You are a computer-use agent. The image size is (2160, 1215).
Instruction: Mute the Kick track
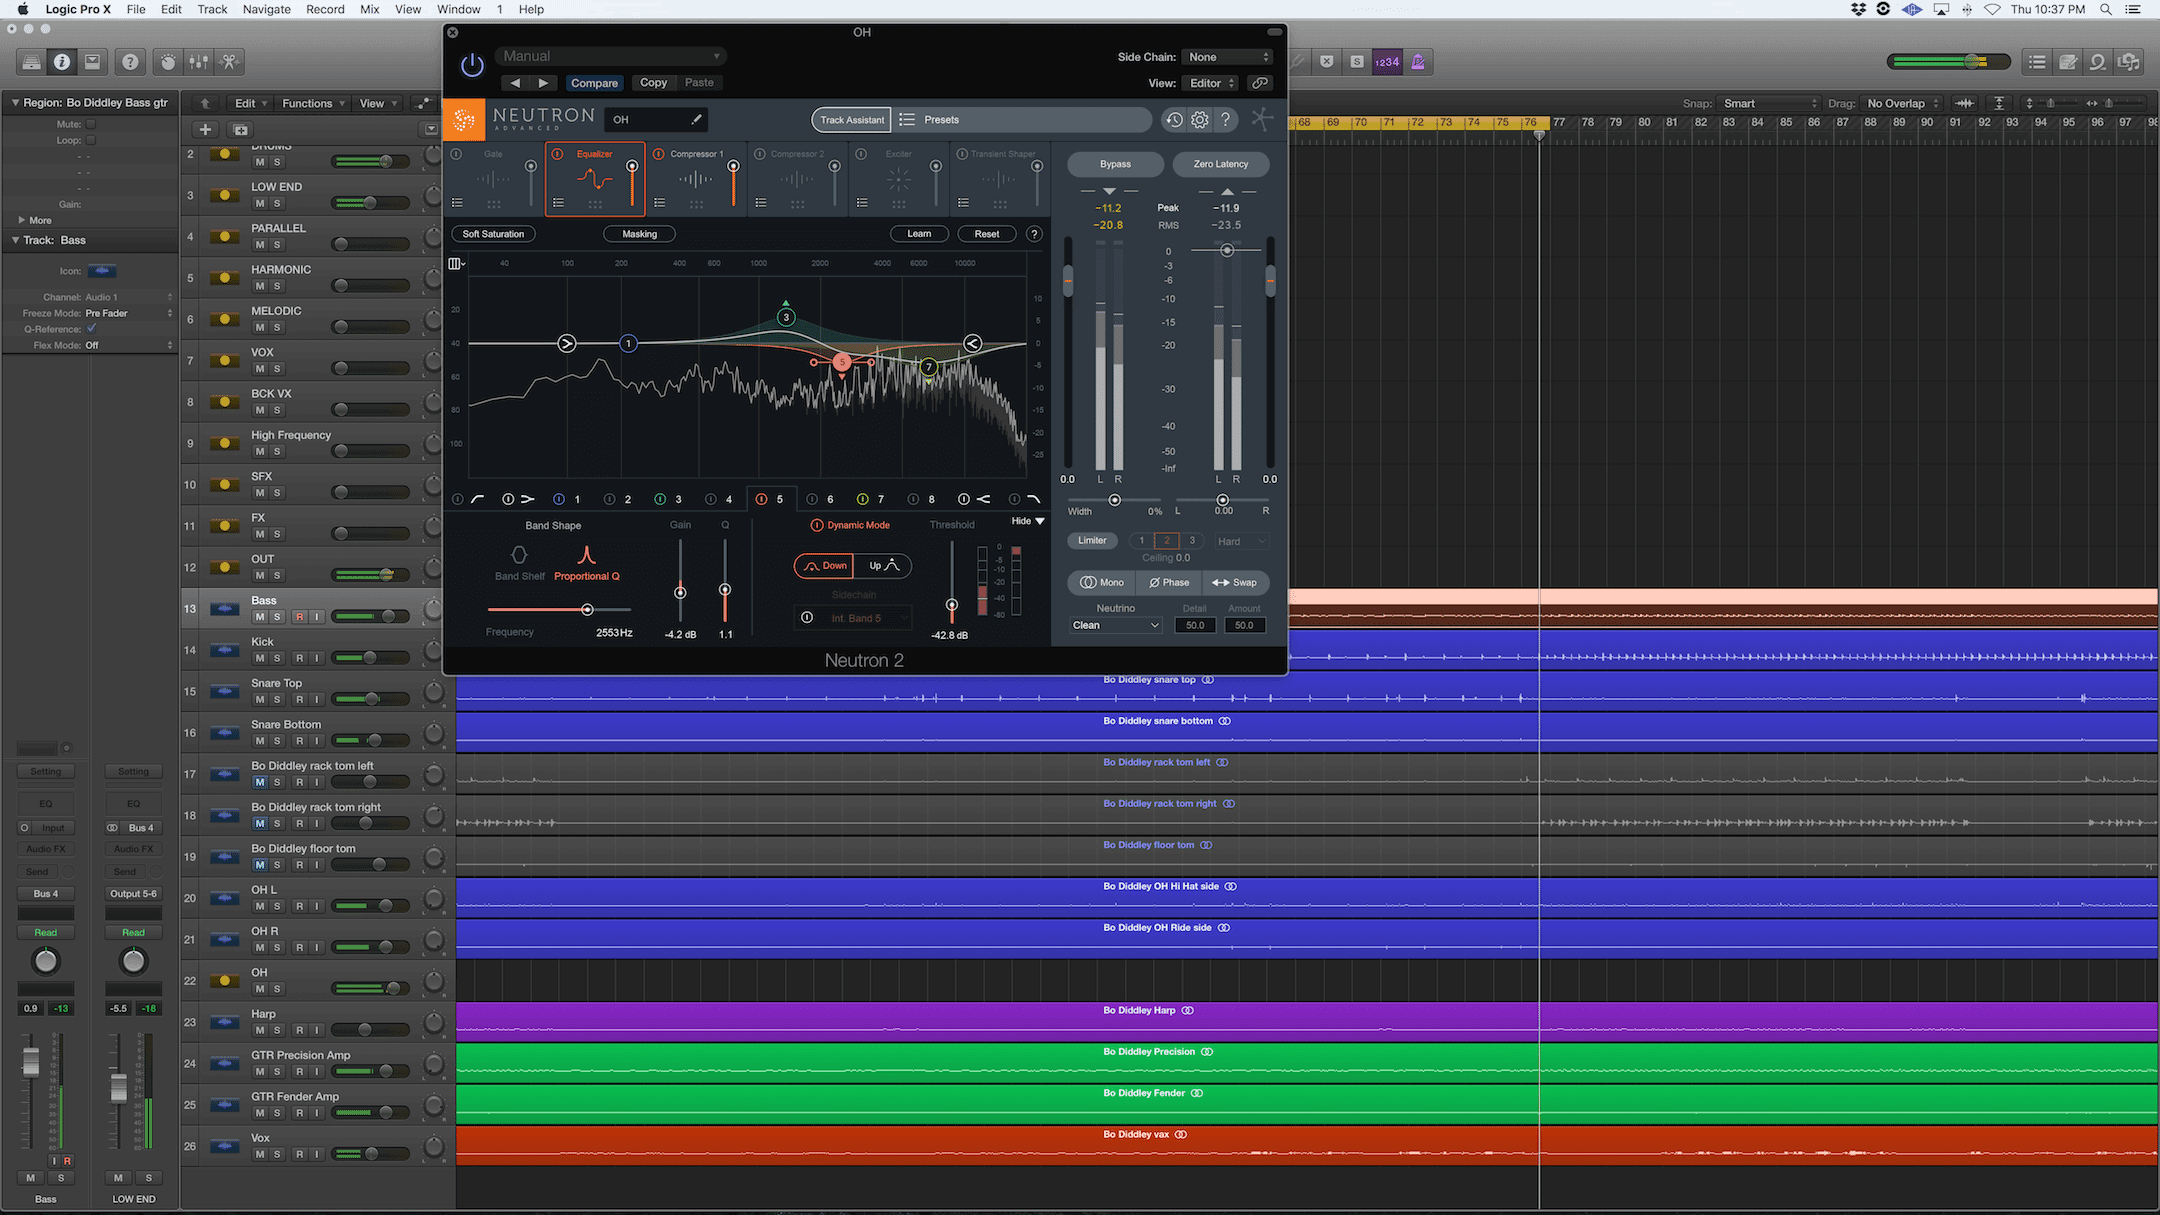(x=260, y=658)
